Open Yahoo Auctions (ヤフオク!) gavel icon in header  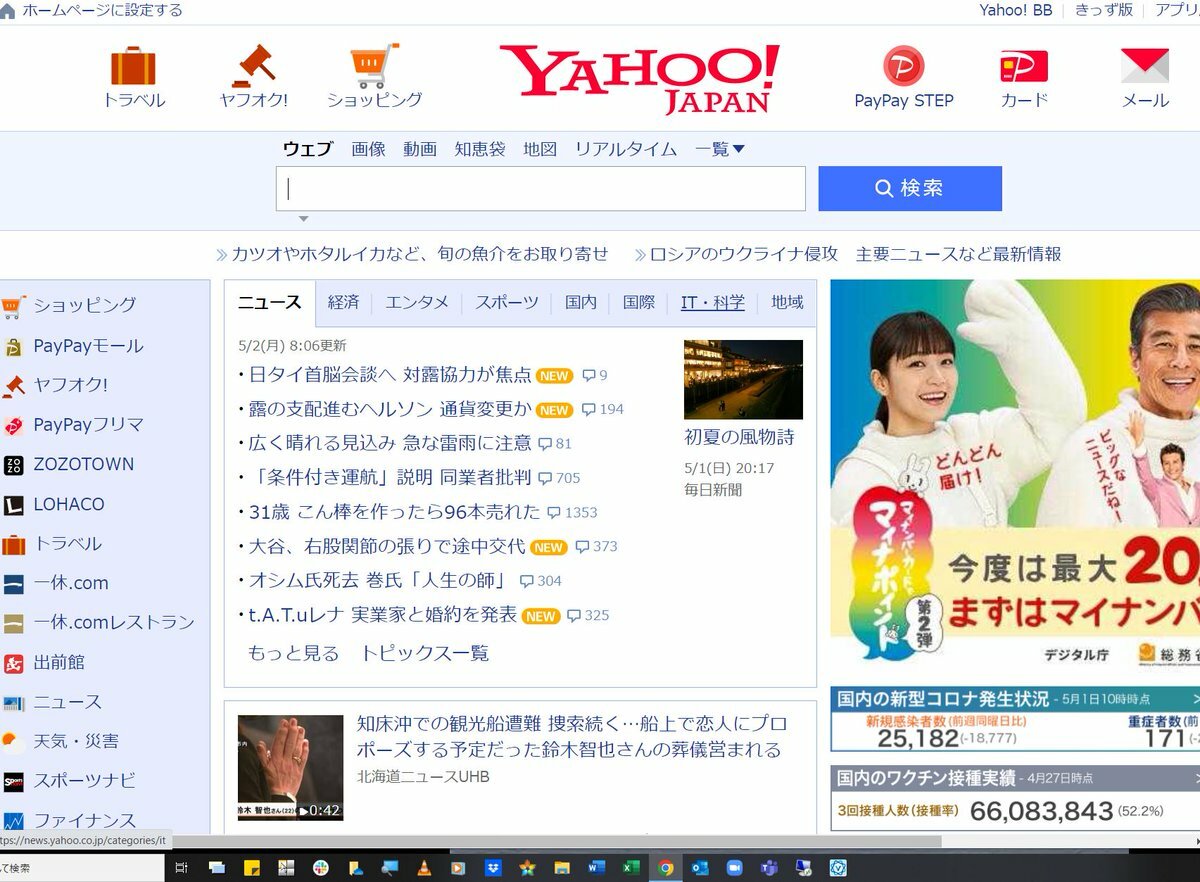click(253, 65)
